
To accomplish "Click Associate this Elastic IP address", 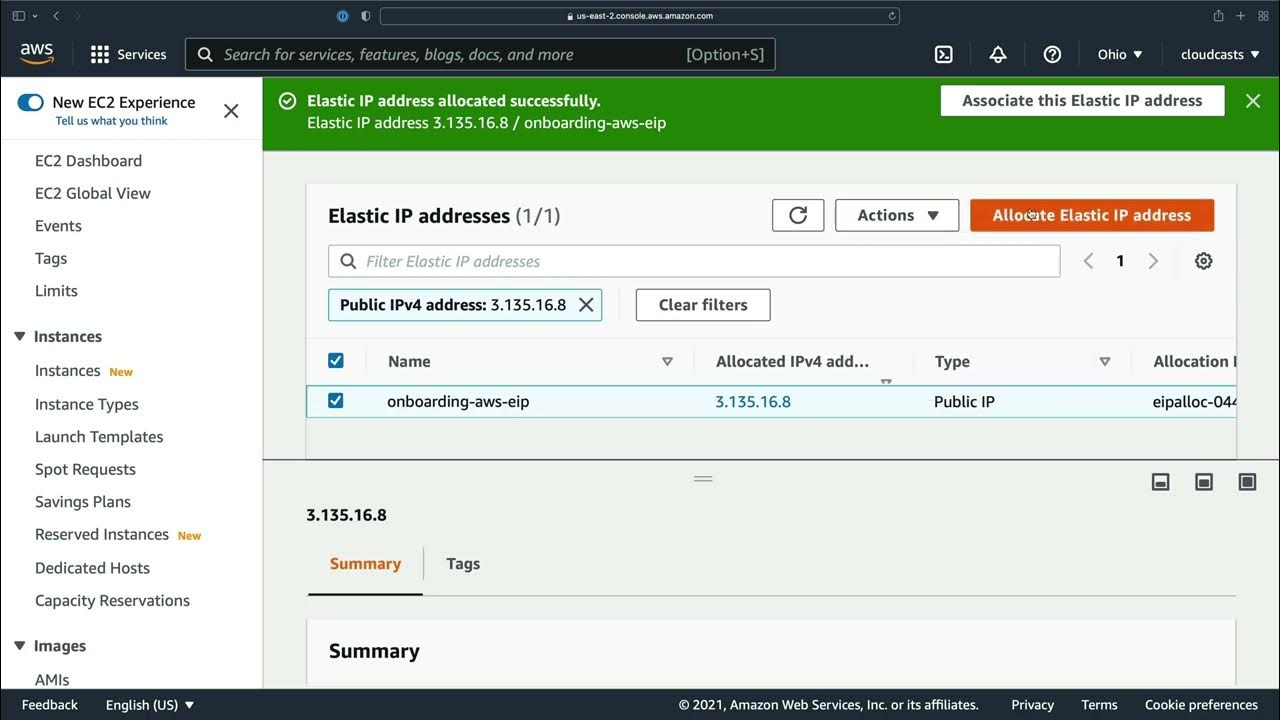I will (x=1082, y=101).
